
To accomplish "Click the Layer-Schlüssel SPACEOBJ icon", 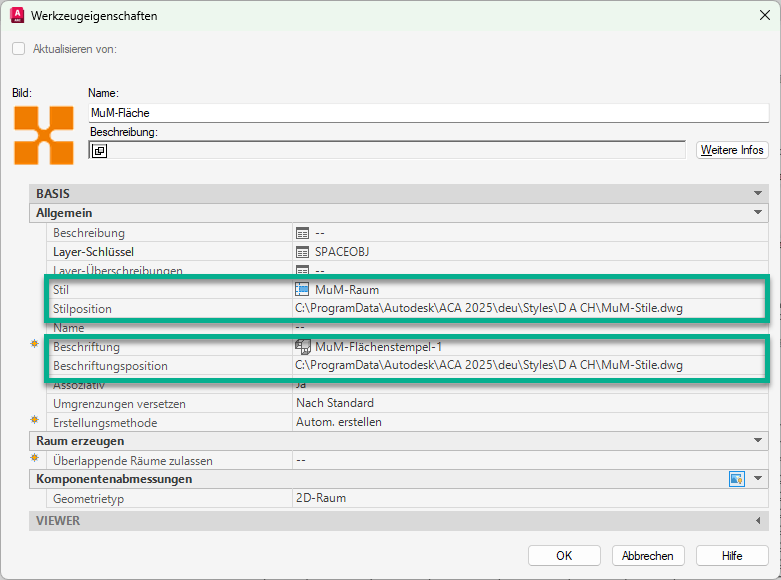I will click(x=303, y=252).
